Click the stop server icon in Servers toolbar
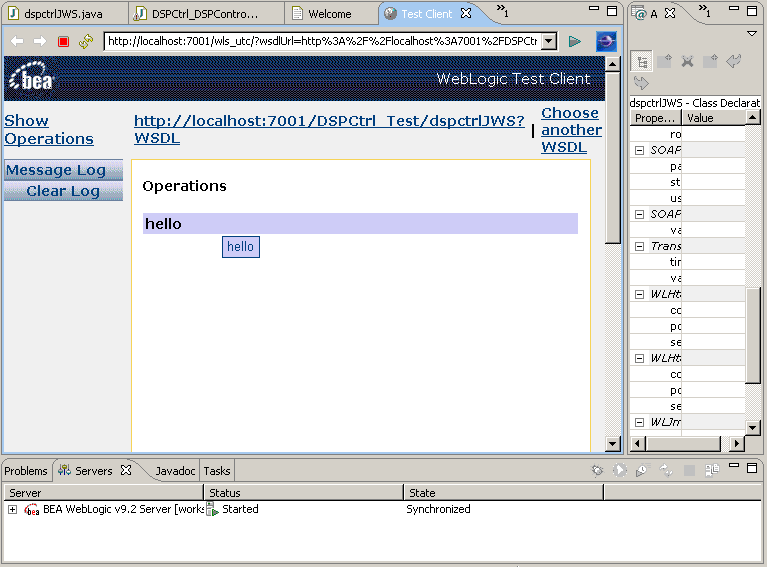 689,471
